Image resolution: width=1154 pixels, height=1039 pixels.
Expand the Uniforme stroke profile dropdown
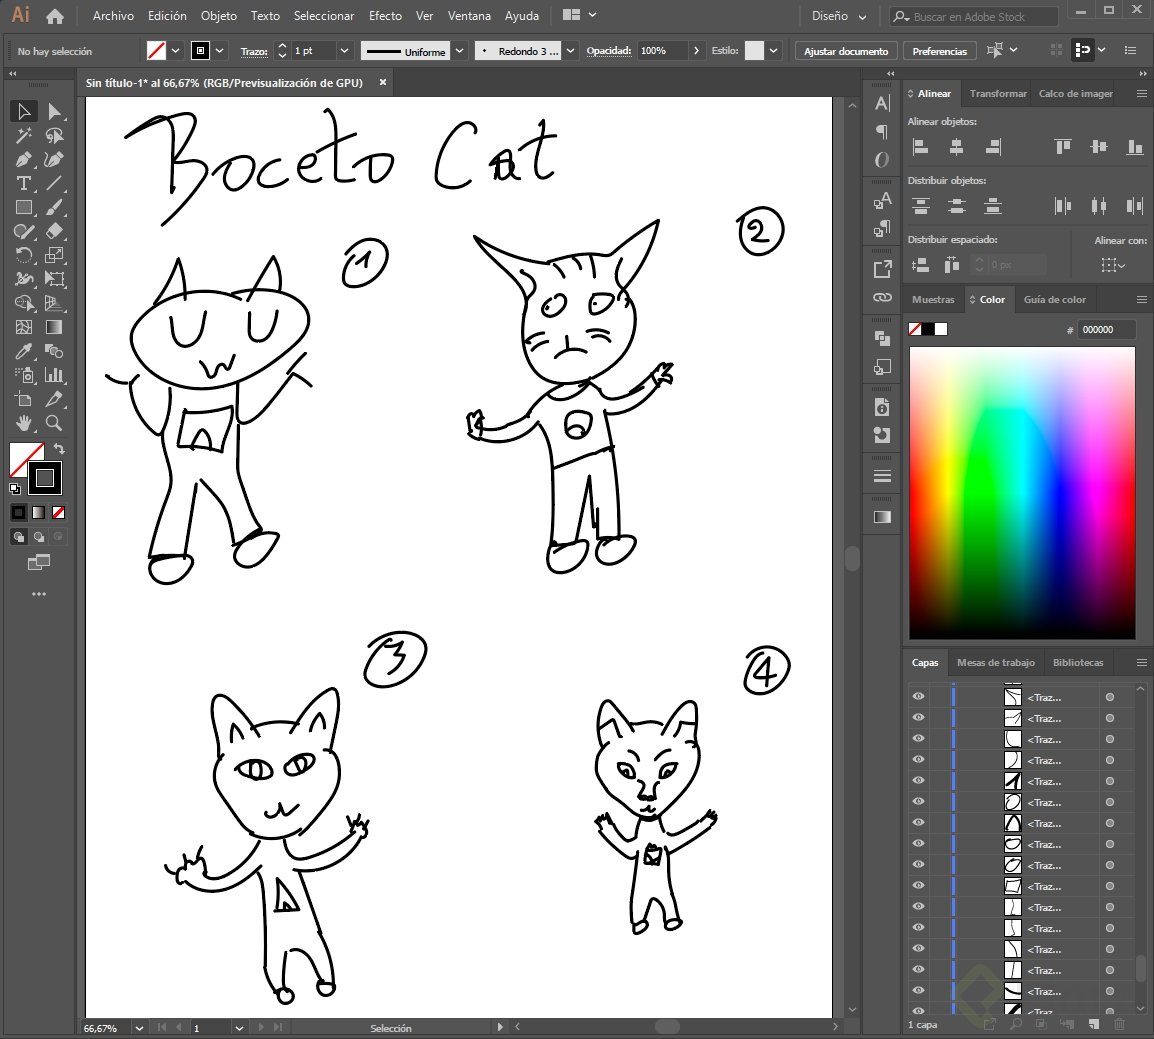pos(459,50)
